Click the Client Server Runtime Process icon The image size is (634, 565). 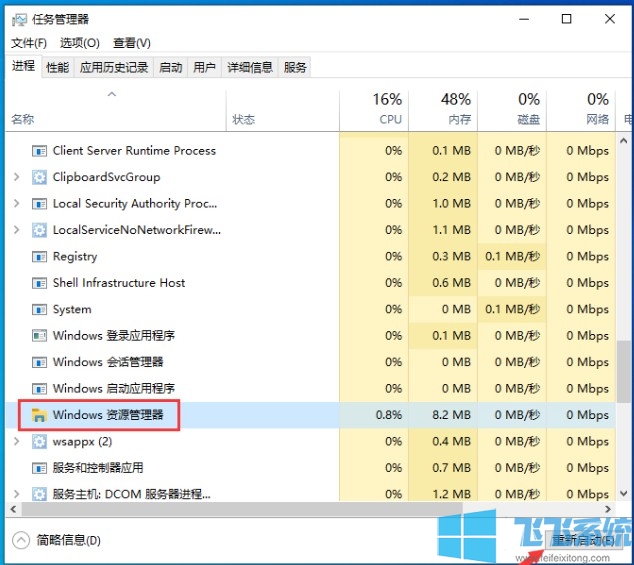click(x=39, y=151)
